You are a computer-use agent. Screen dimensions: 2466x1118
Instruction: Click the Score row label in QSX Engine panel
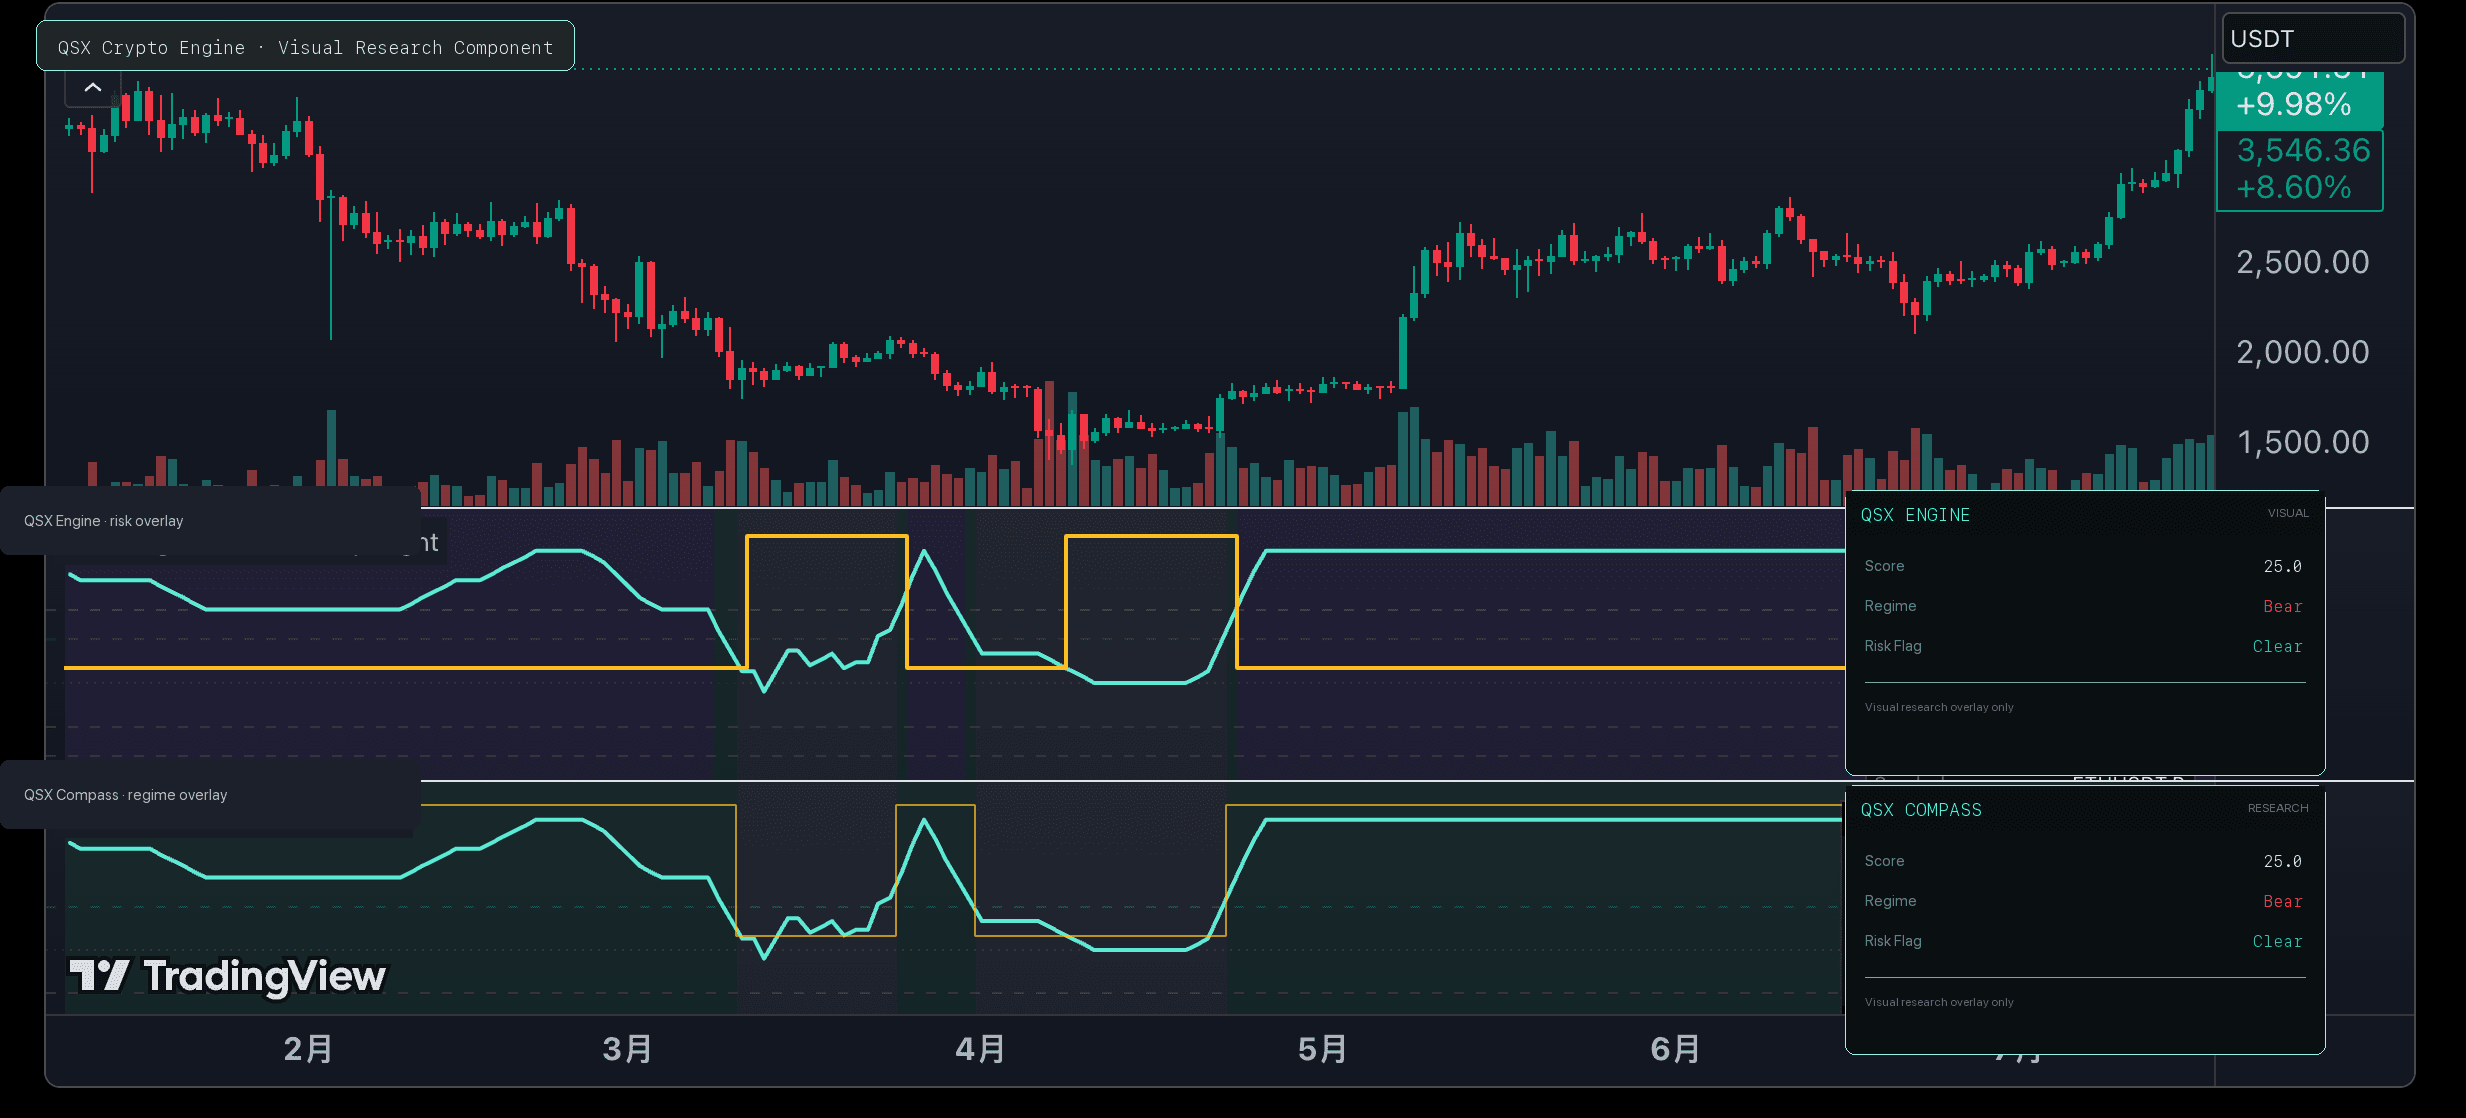point(1884,566)
